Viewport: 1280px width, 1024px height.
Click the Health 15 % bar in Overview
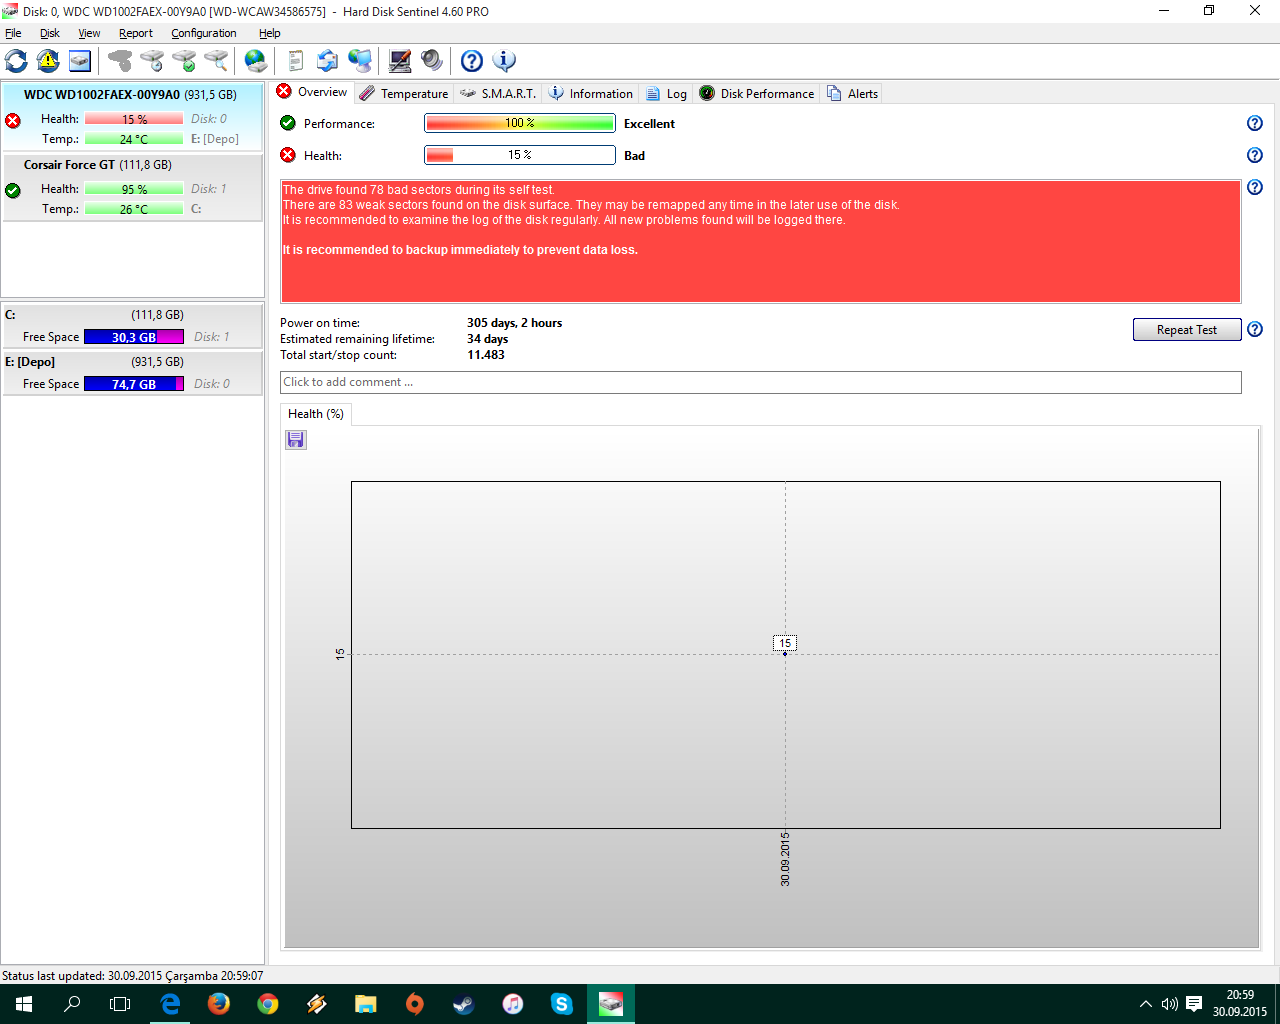point(520,155)
